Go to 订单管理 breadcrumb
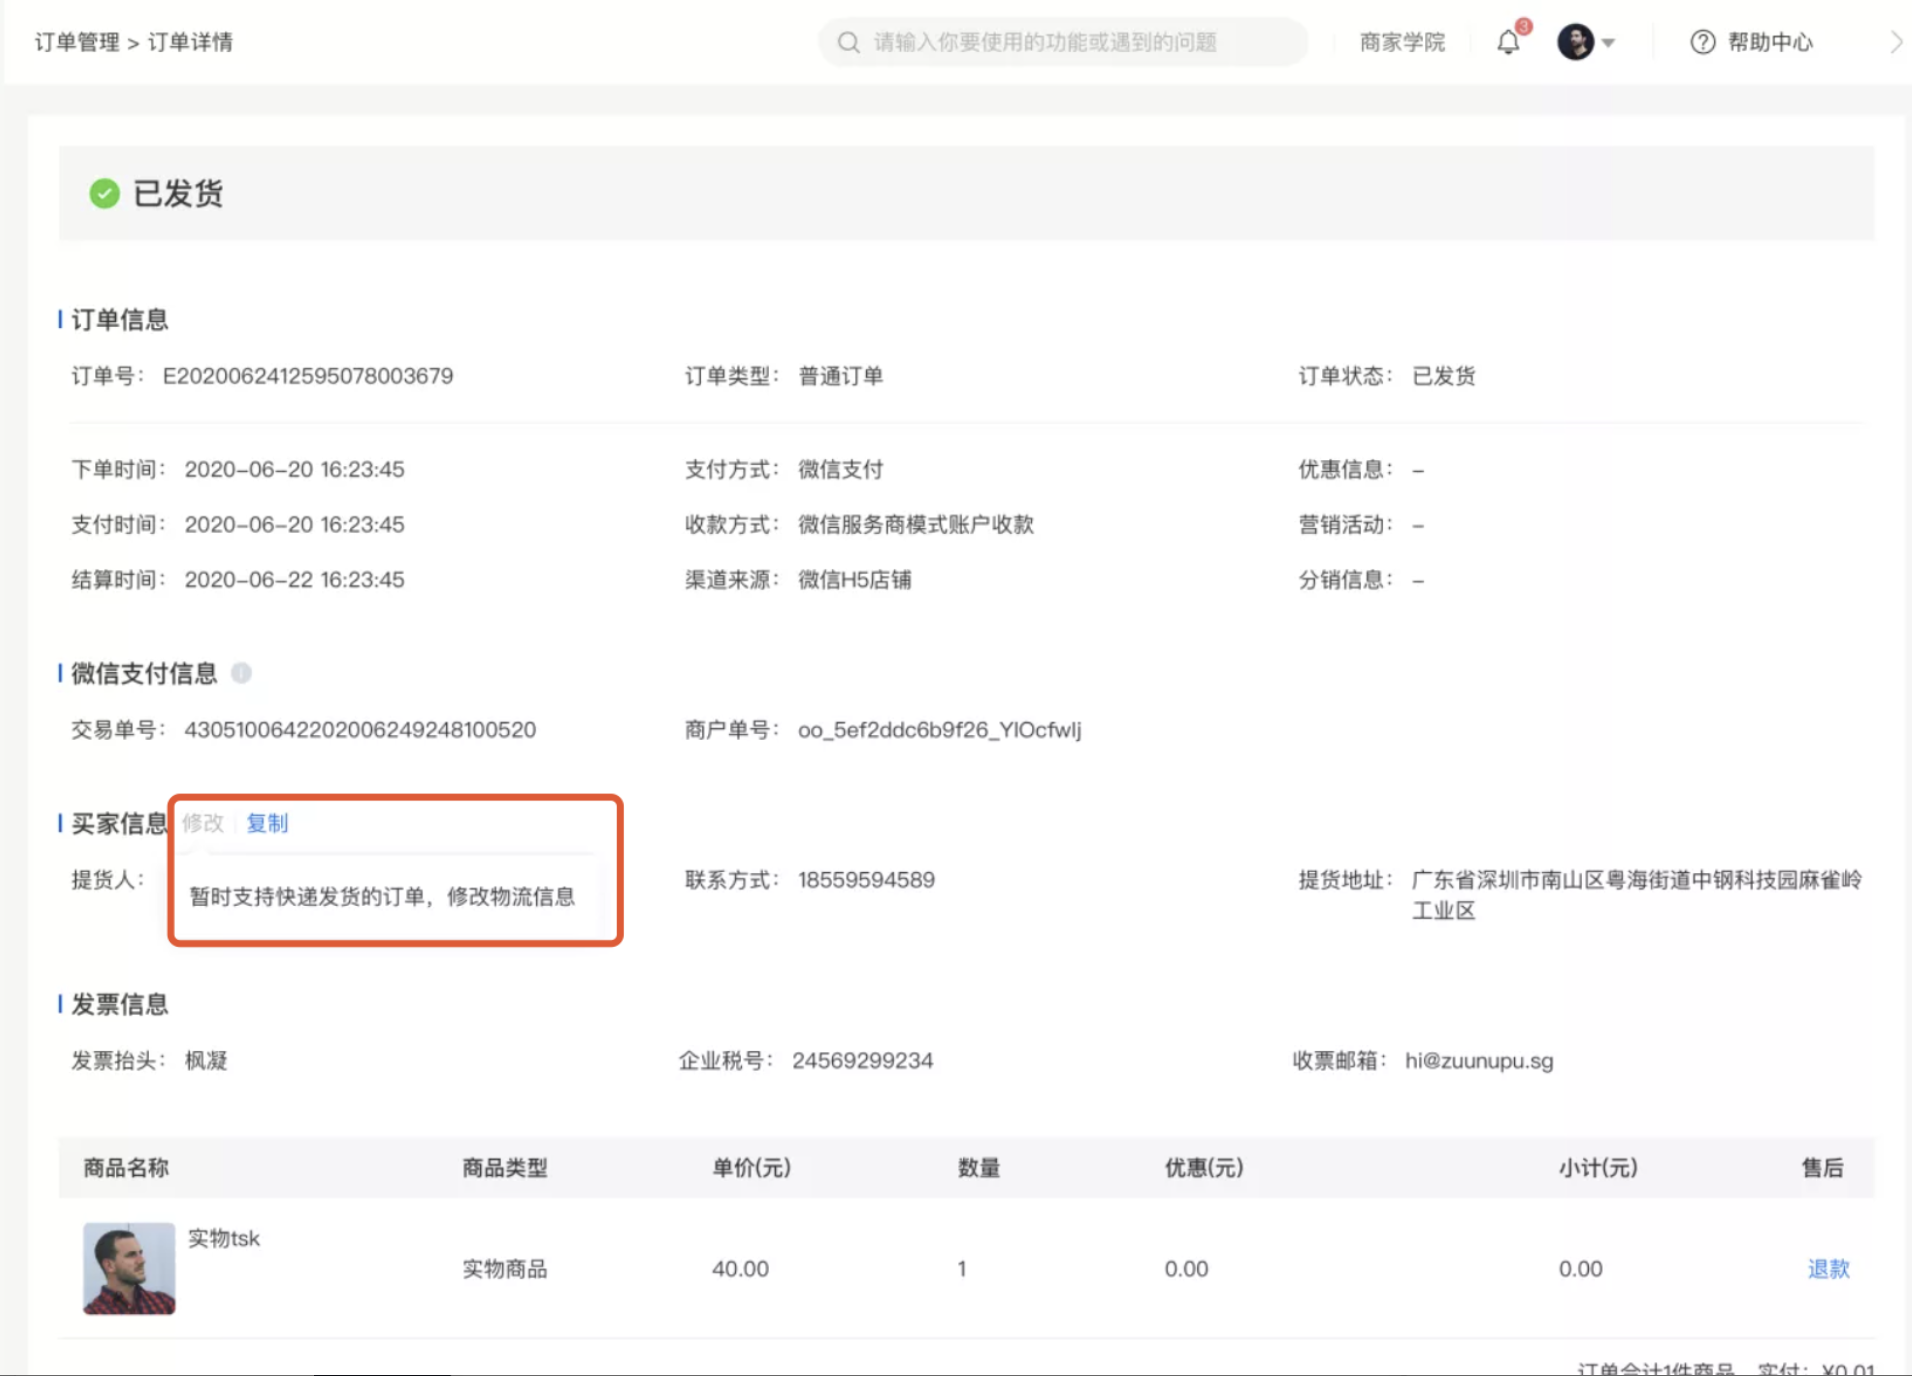 [x=76, y=42]
